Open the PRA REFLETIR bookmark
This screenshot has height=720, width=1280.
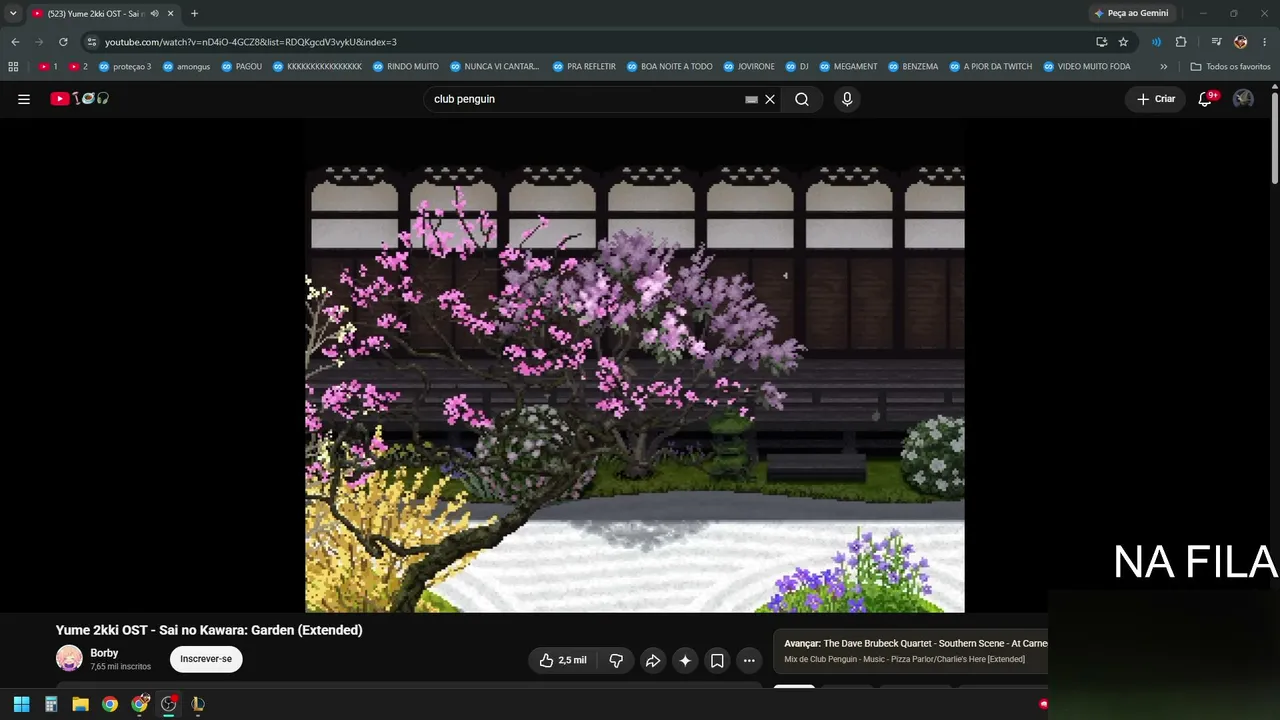coord(584,67)
